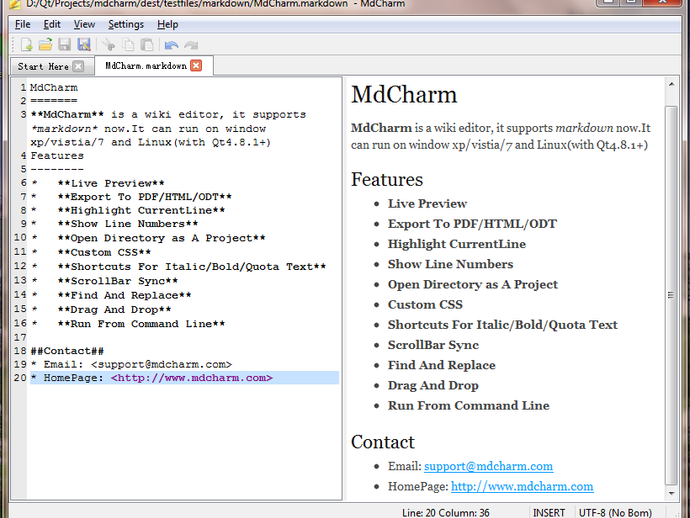Open the View menu
690x518 pixels.
[x=84, y=24]
